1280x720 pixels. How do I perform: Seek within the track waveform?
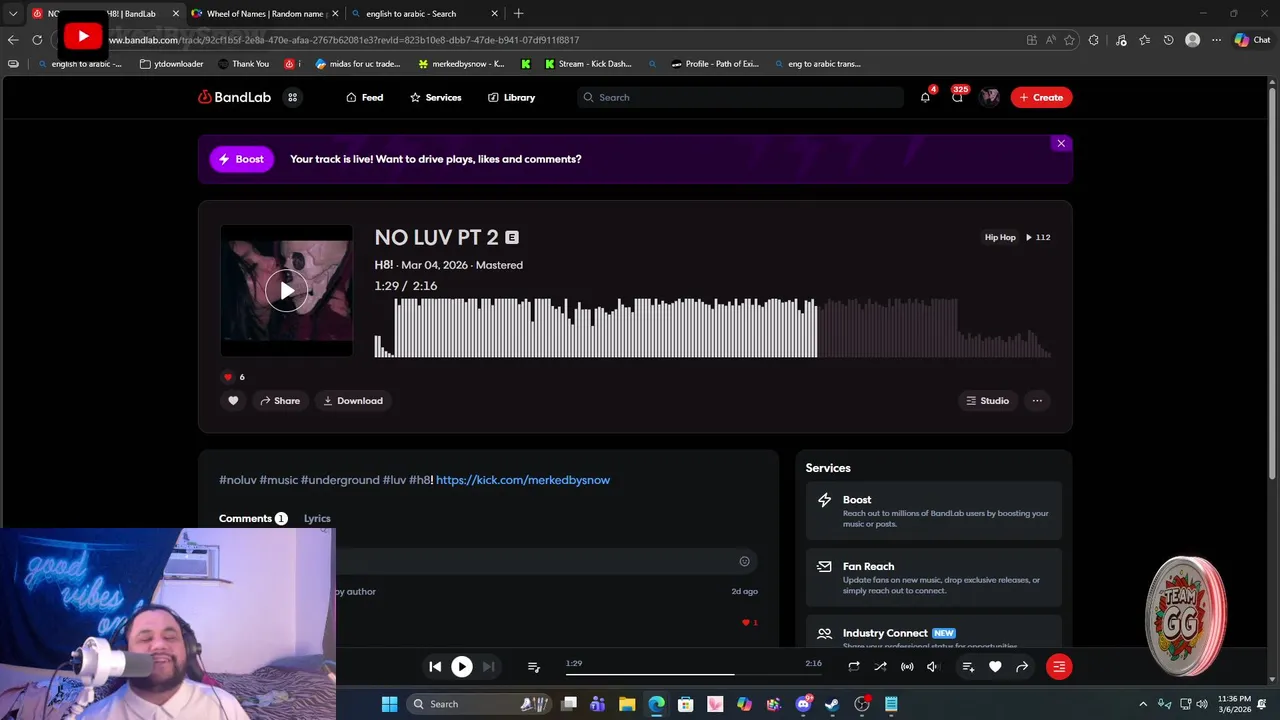(712, 328)
